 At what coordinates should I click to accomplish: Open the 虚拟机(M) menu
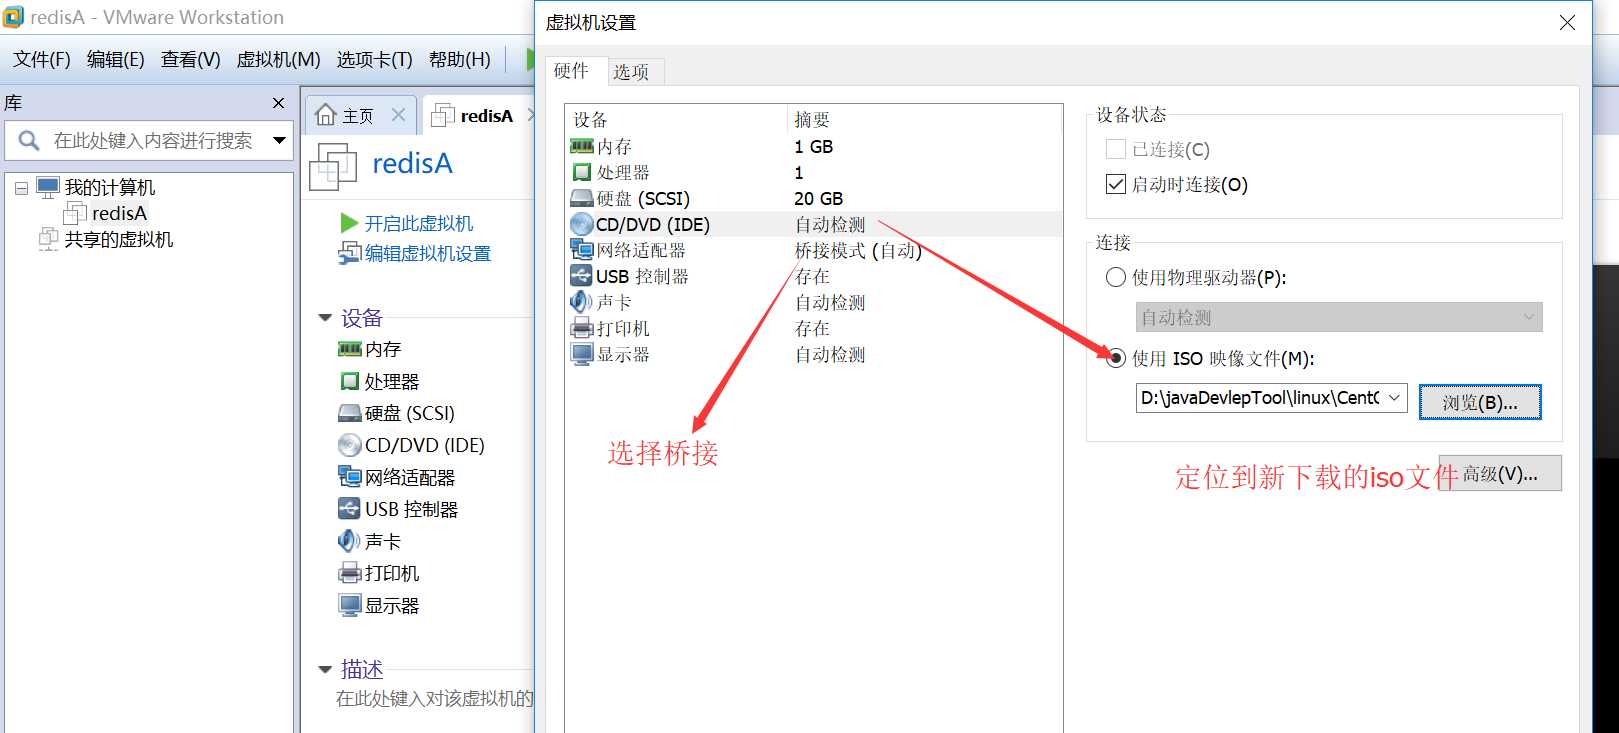[x=278, y=59]
